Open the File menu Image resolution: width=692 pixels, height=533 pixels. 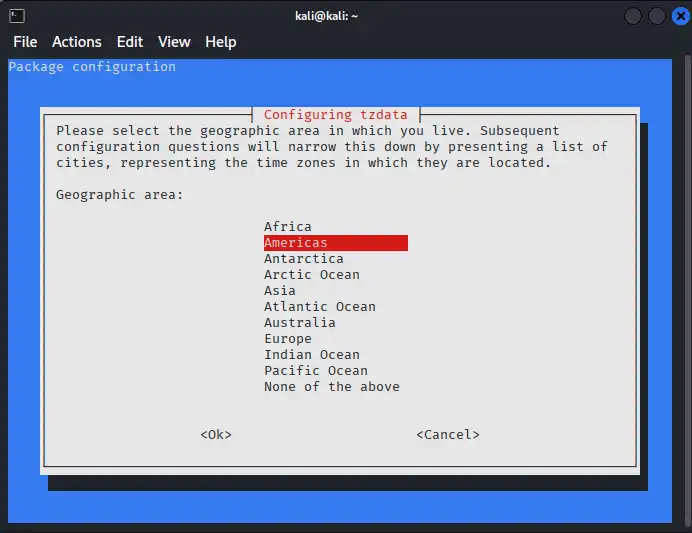pos(25,42)
